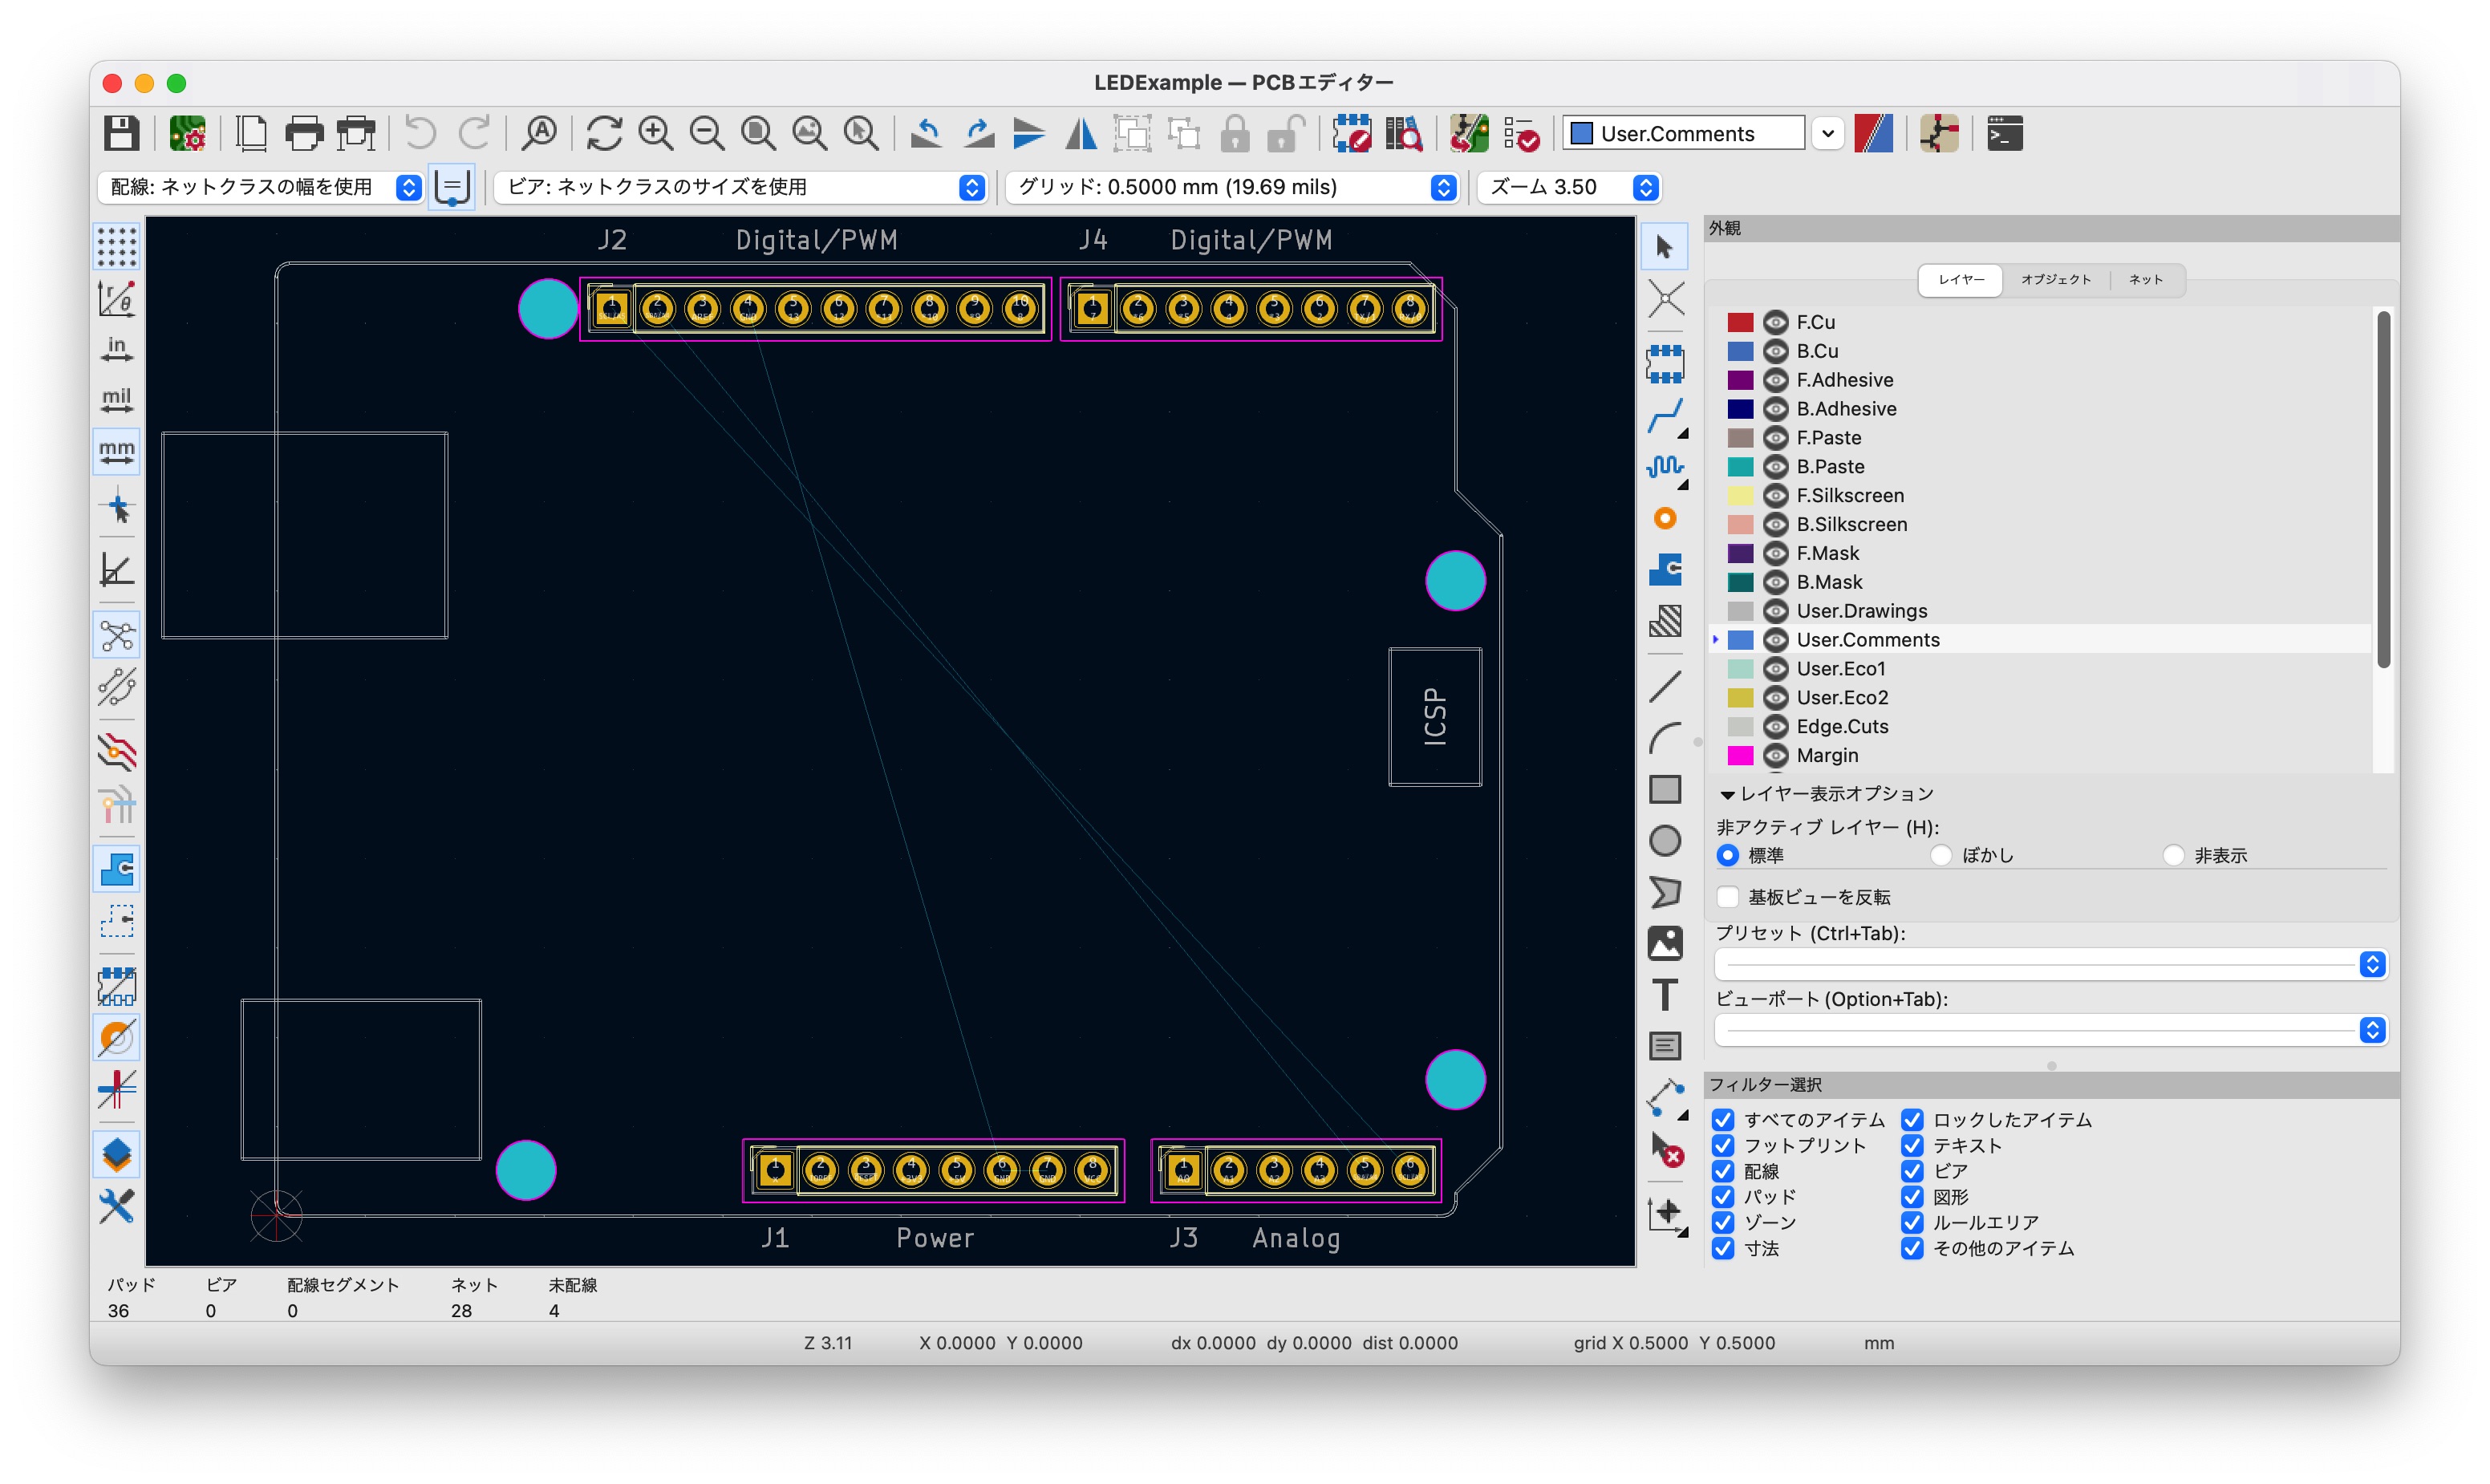
Task: Open the ズーム level dropdown
Action: (1568, 187)
